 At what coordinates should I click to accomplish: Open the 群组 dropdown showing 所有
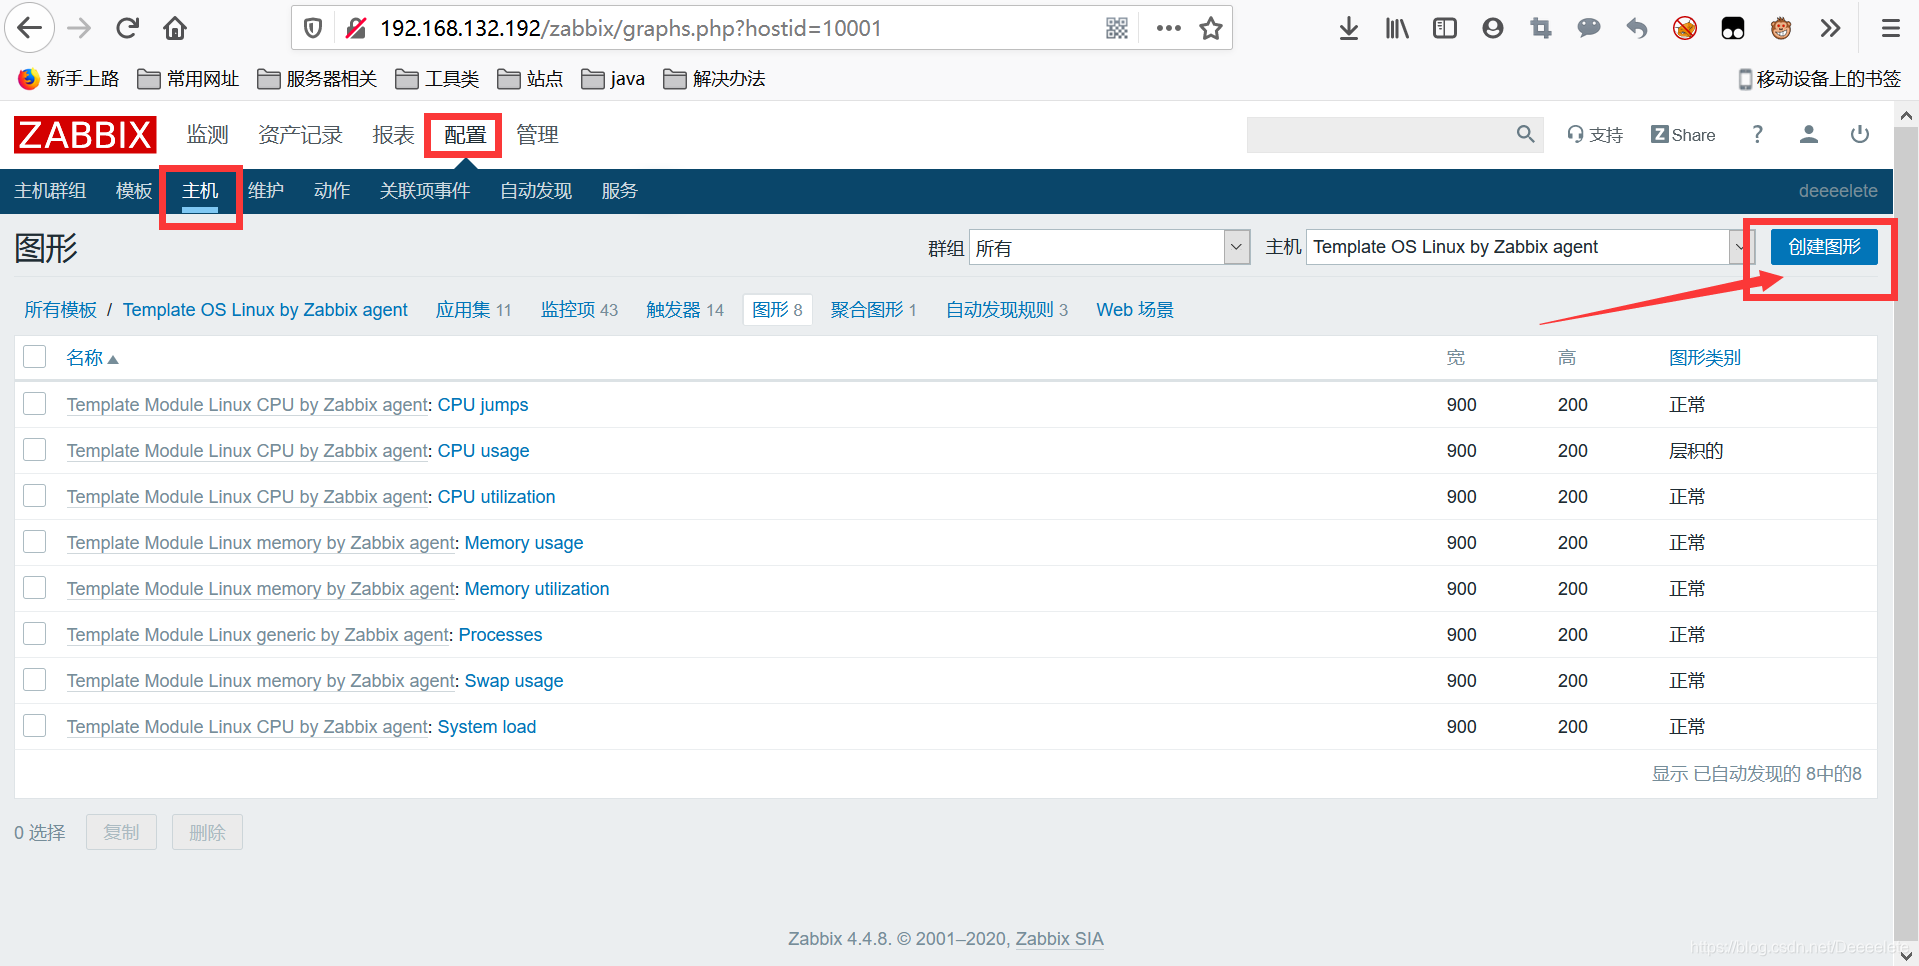(x=1110, y=247)
